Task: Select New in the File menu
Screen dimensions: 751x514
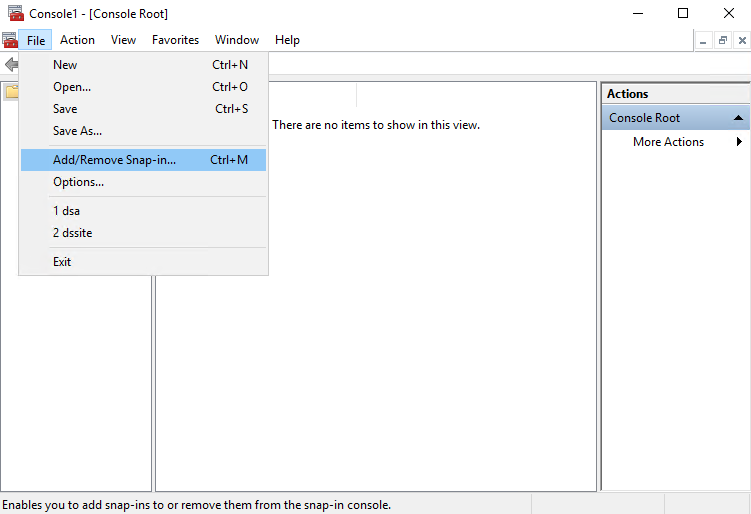Action: [65, 64]
